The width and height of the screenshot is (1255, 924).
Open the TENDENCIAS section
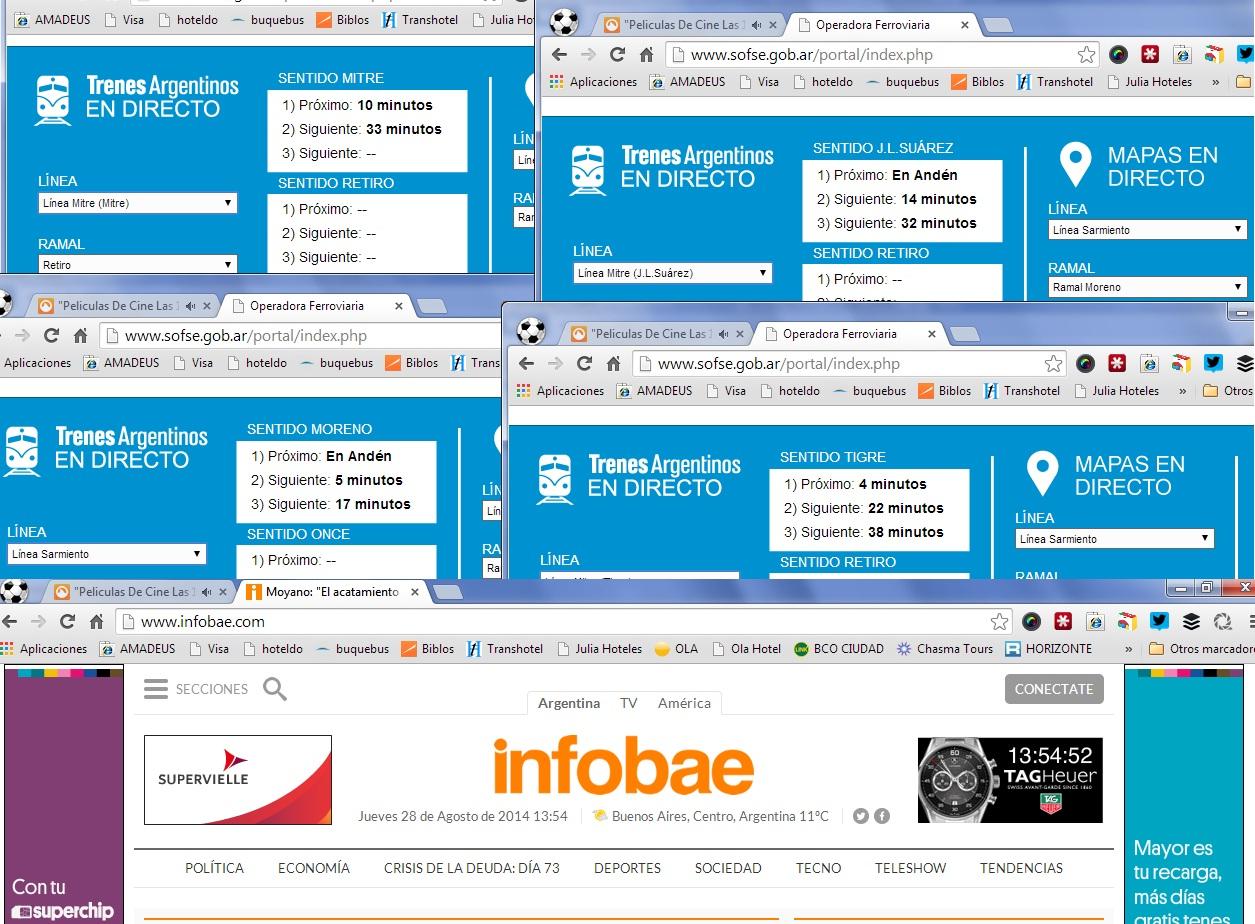[1021, 868]
